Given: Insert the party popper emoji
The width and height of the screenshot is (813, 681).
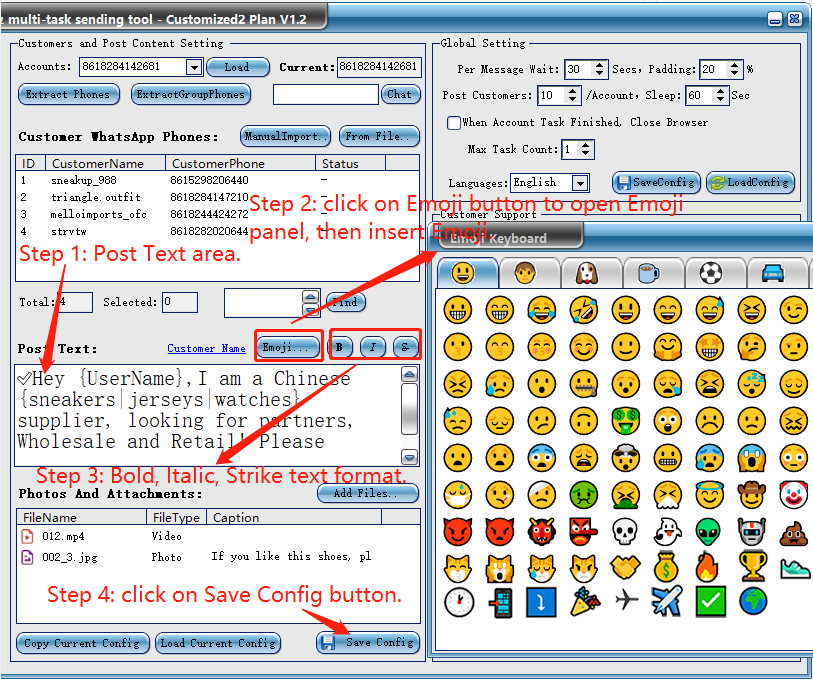Looking at the screenshot, I should (584, 601).
